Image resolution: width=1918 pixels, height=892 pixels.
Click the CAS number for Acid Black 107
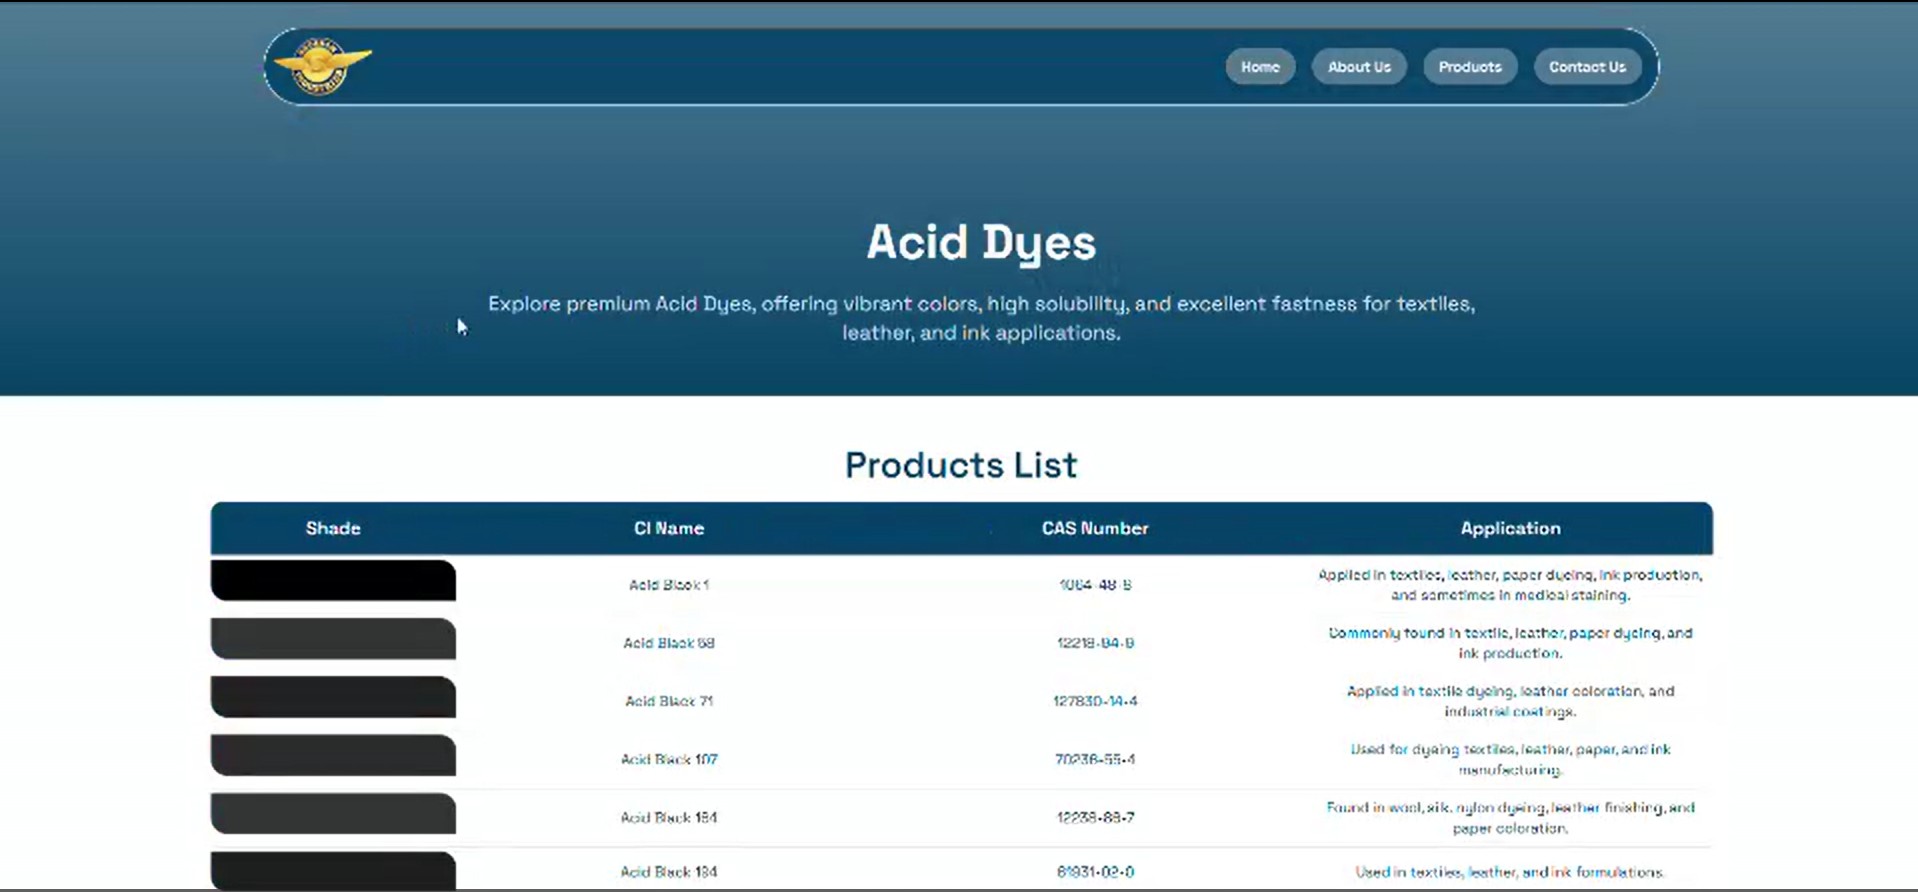click(1094, 759)
